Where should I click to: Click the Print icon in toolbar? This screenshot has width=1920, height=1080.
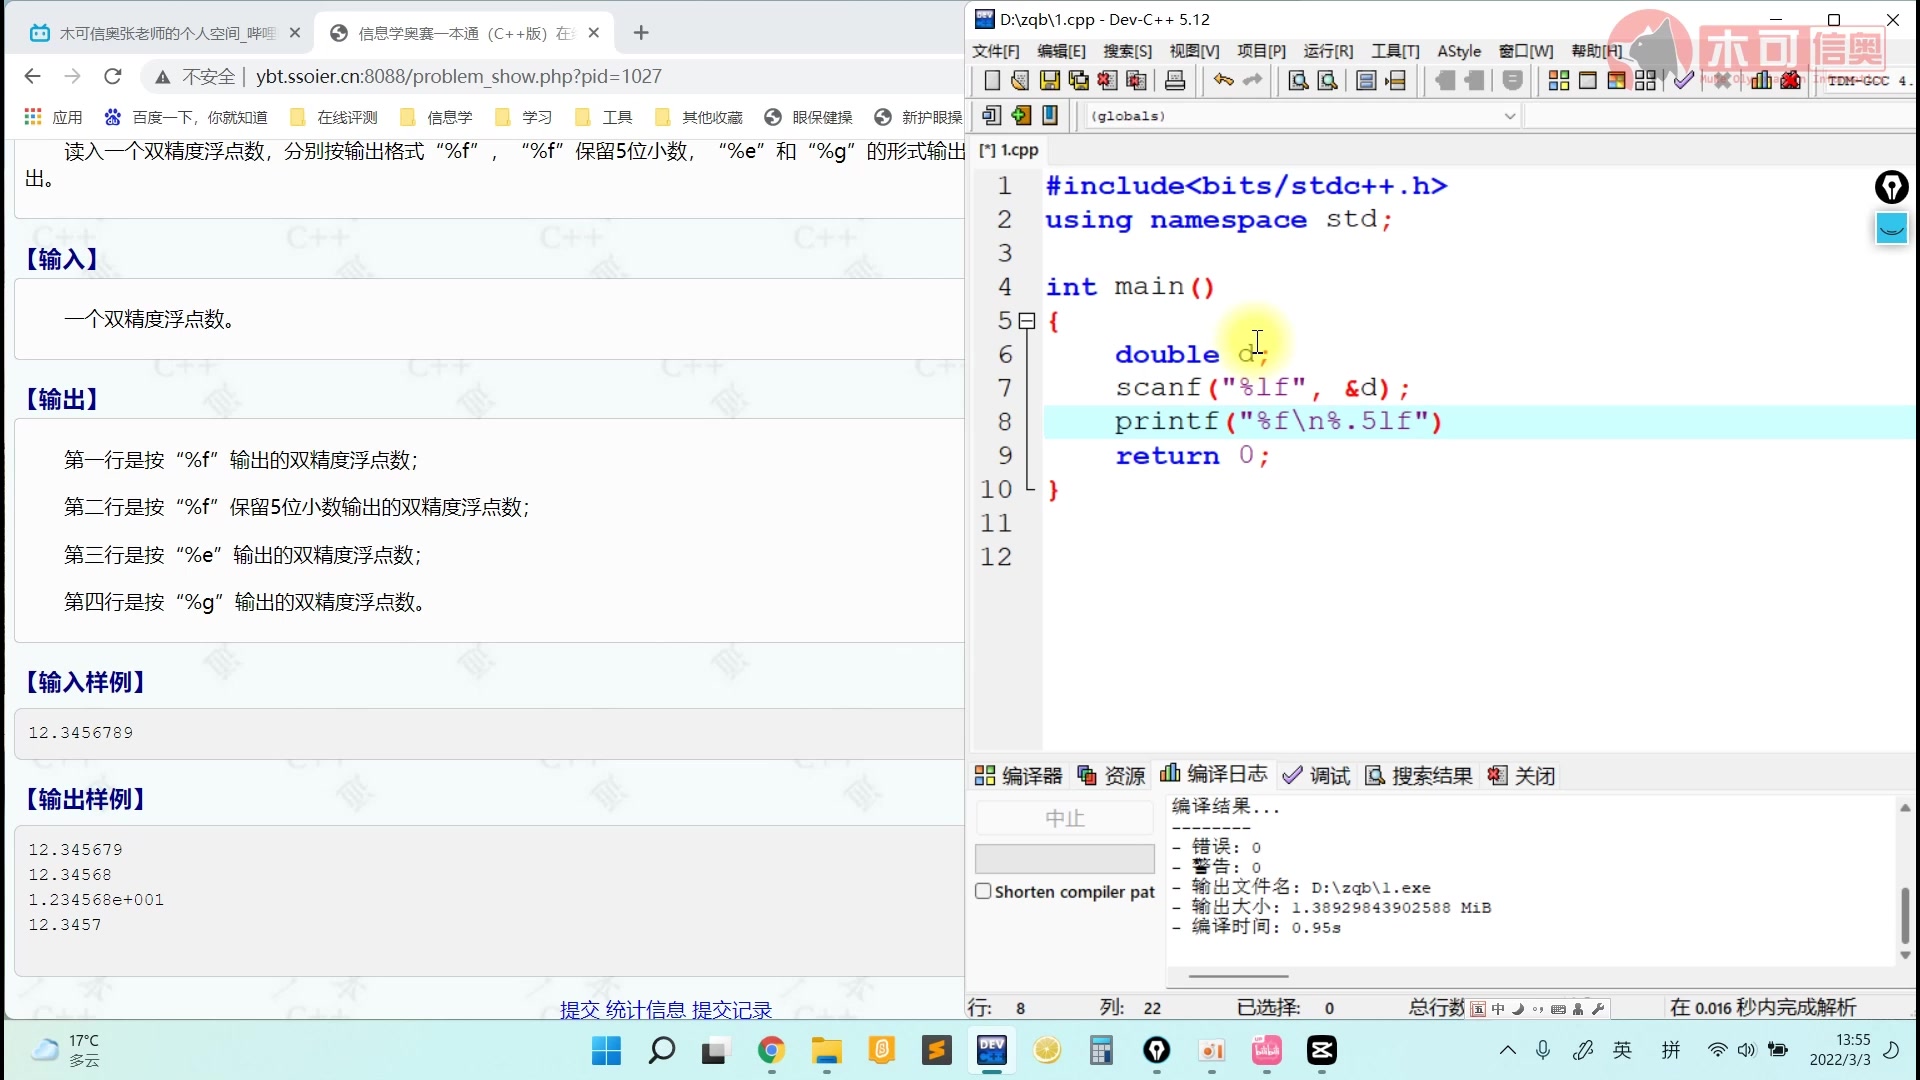[1175, 81]
